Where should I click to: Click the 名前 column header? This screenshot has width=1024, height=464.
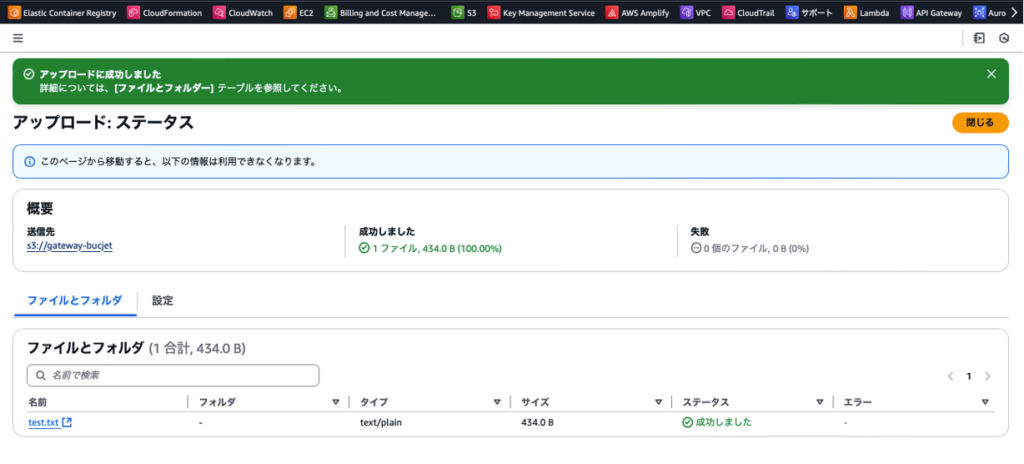pyautogui.click(x=37, y=402)
